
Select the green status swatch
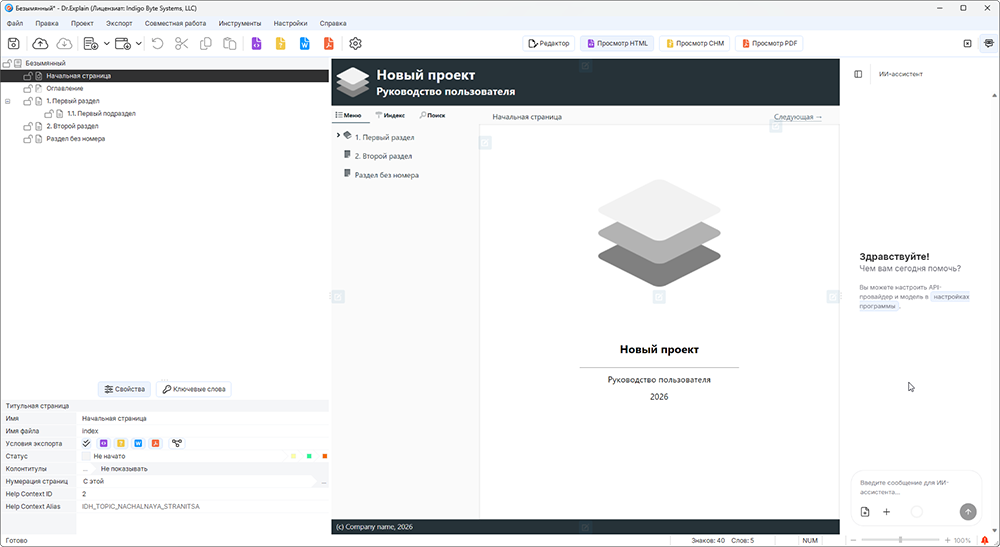309,456
